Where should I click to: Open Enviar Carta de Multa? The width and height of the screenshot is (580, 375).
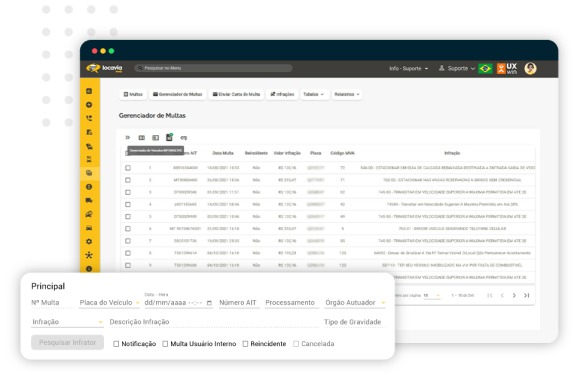[x=236, y=94]
